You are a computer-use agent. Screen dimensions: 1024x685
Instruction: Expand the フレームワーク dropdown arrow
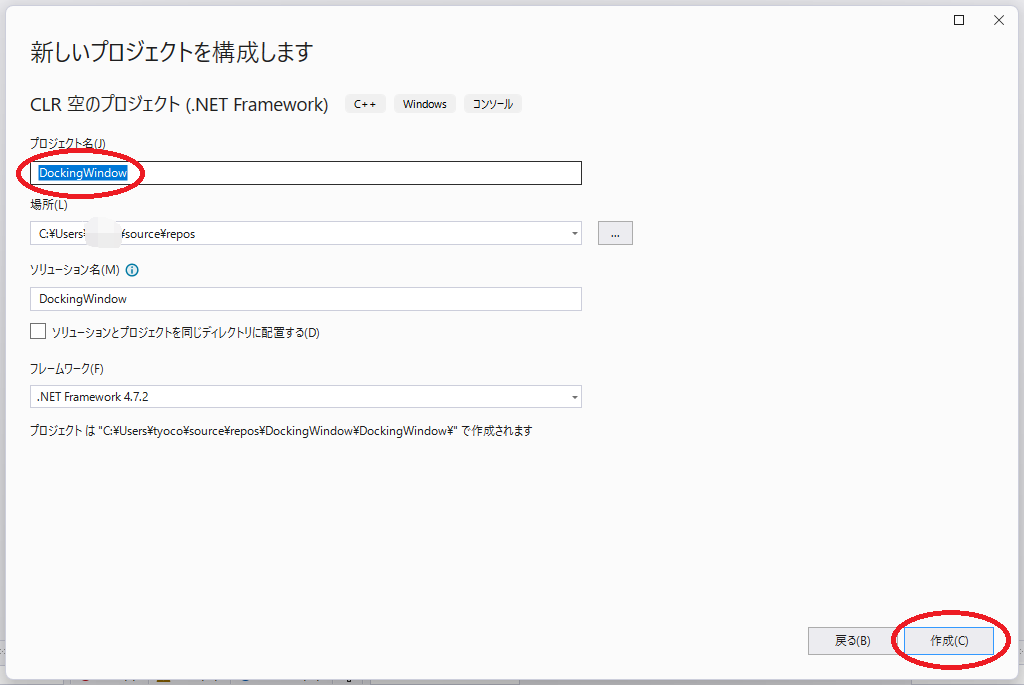[575, 397]
